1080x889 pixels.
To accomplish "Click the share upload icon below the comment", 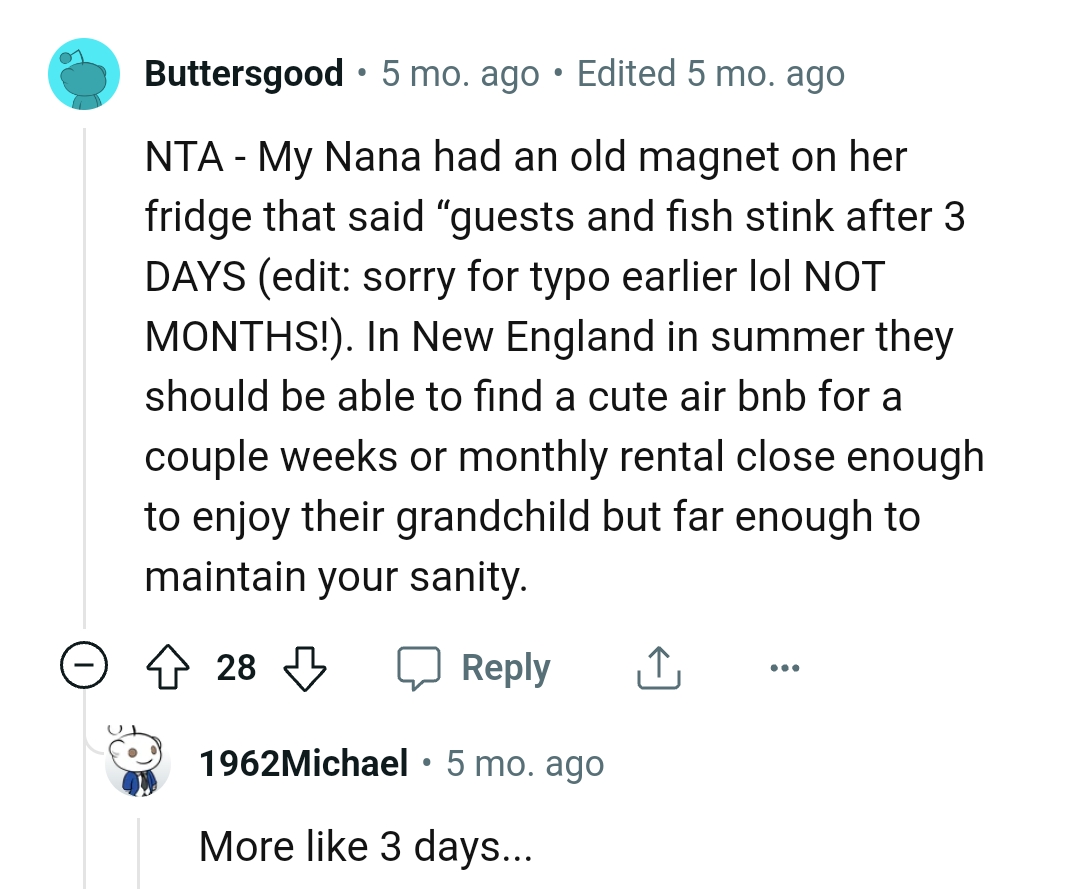I will coord(658,667).
